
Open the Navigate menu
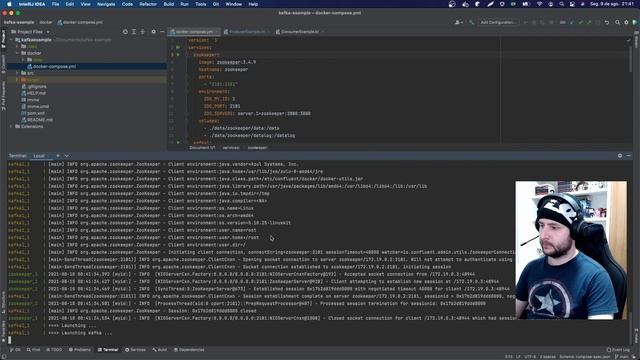click(106, 4)
